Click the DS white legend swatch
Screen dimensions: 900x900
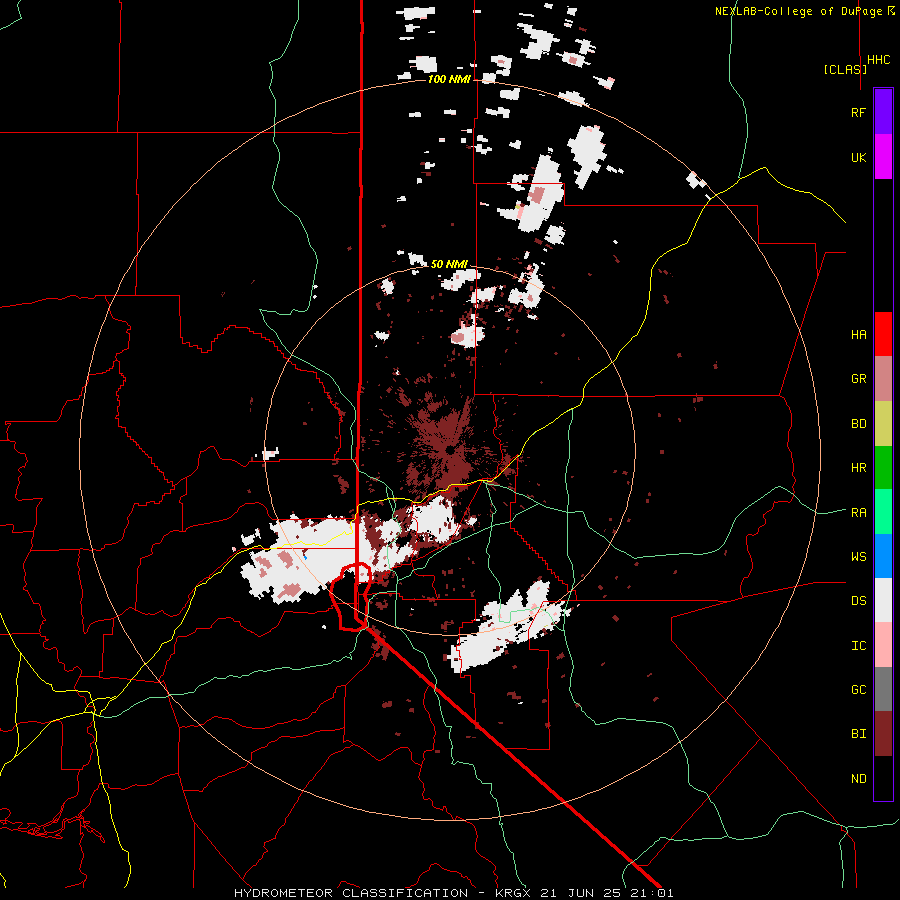[x=883, y=600]
